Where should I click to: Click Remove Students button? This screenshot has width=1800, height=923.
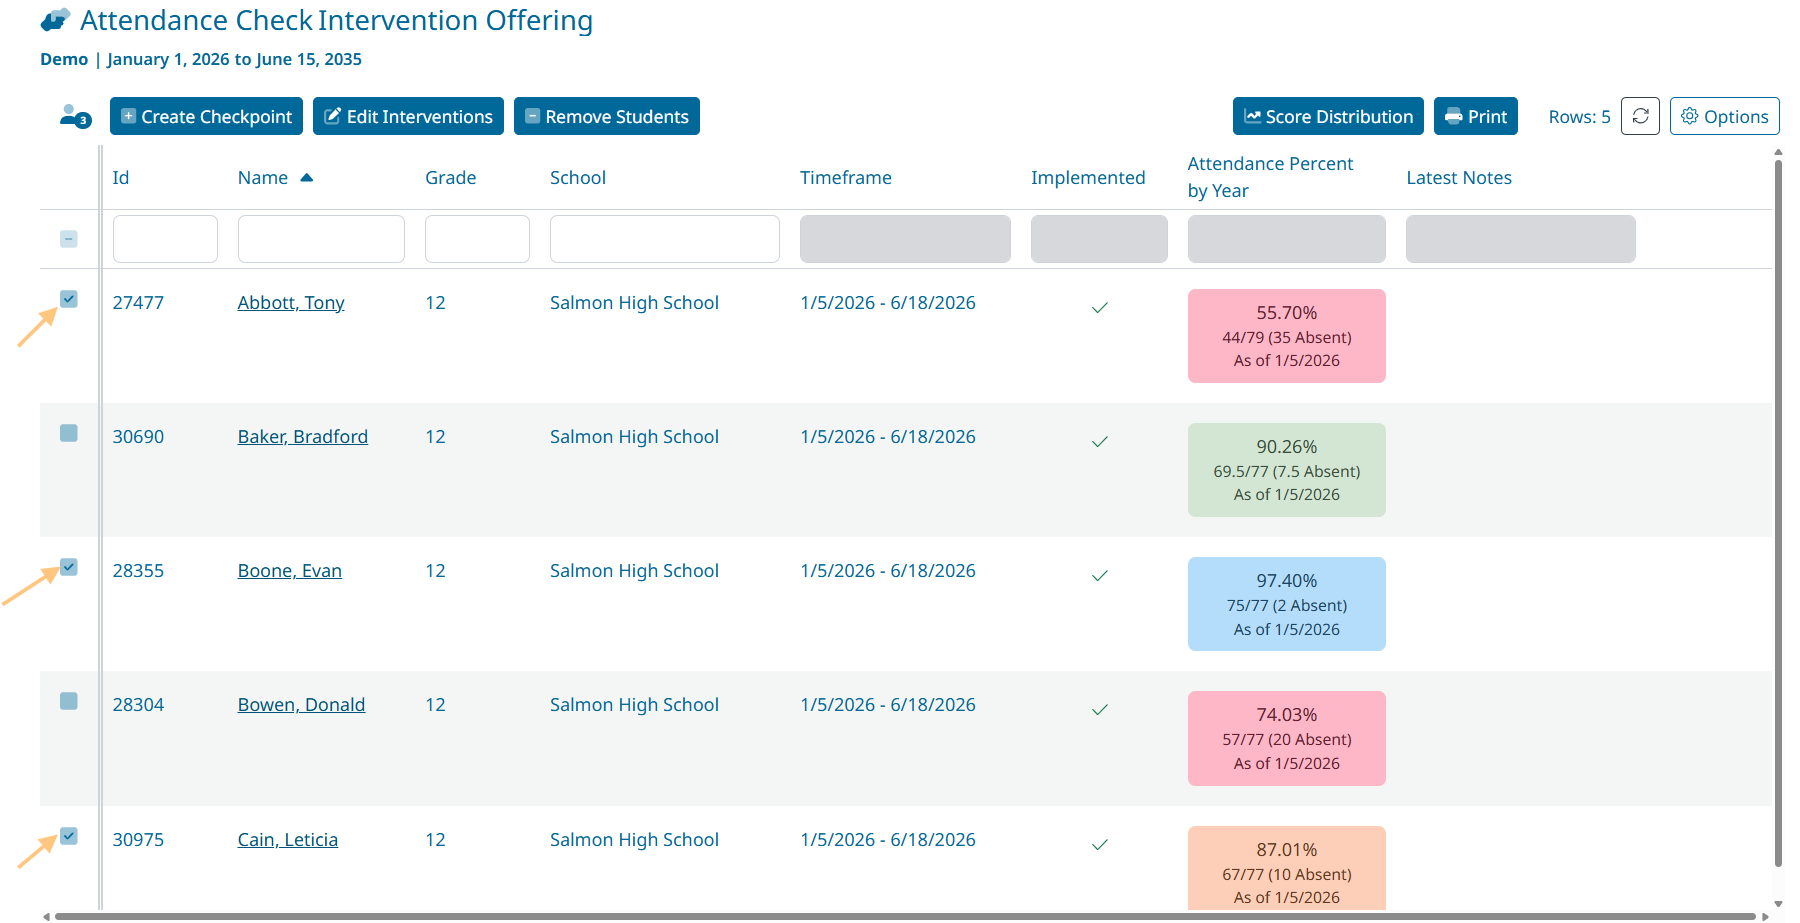pos(606,116)
